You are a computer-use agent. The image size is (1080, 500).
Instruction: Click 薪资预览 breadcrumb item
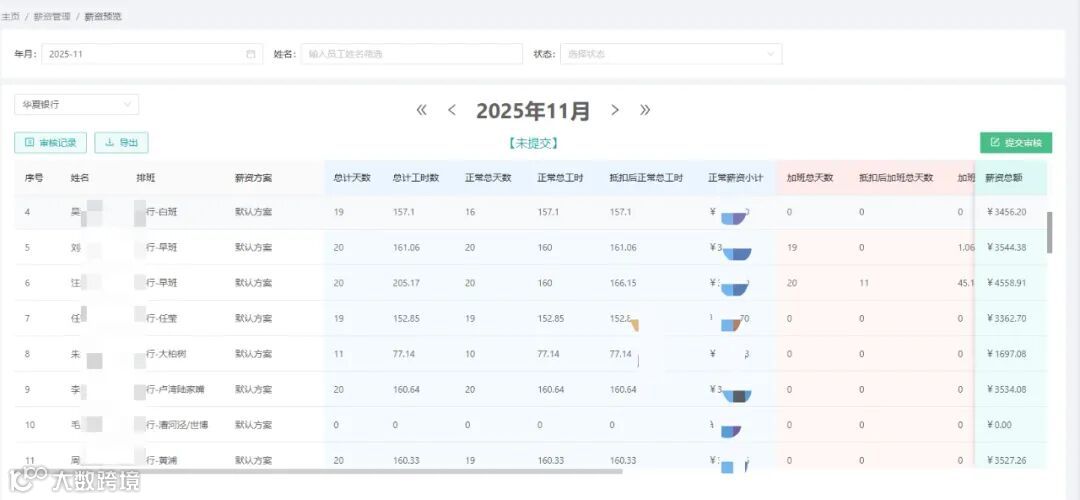(103, 17)
